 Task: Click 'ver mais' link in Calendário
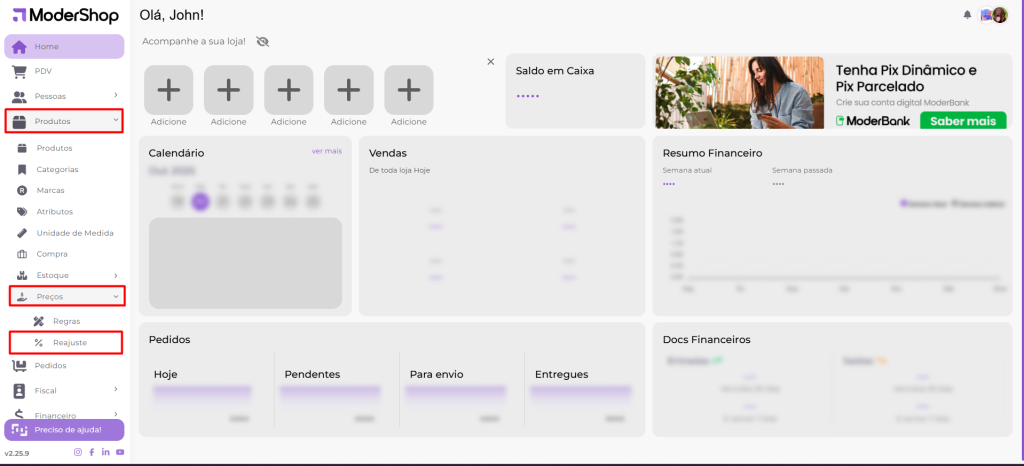pos(326,151)
